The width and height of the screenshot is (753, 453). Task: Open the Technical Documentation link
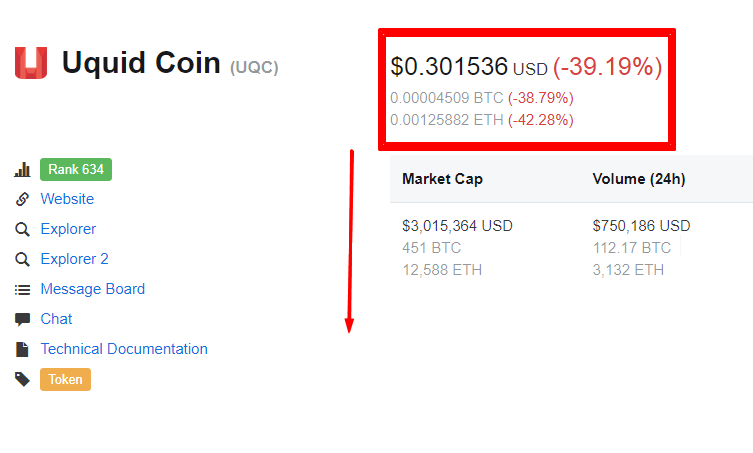point(124,349)
